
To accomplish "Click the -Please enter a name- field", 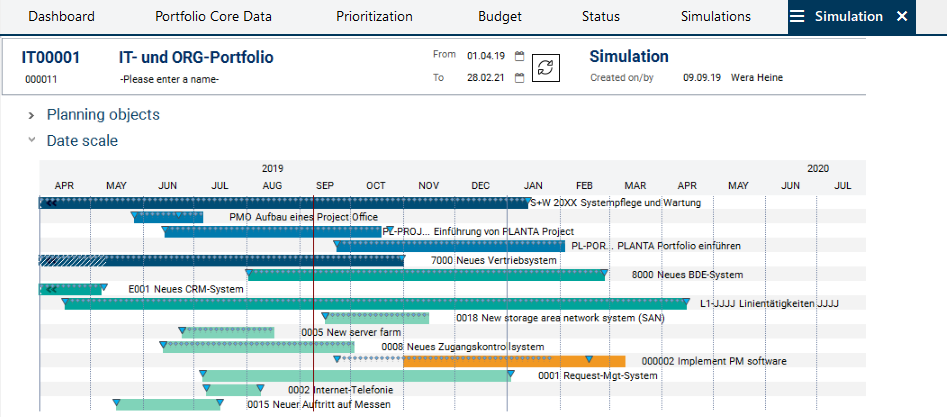I will pos(169,79).
